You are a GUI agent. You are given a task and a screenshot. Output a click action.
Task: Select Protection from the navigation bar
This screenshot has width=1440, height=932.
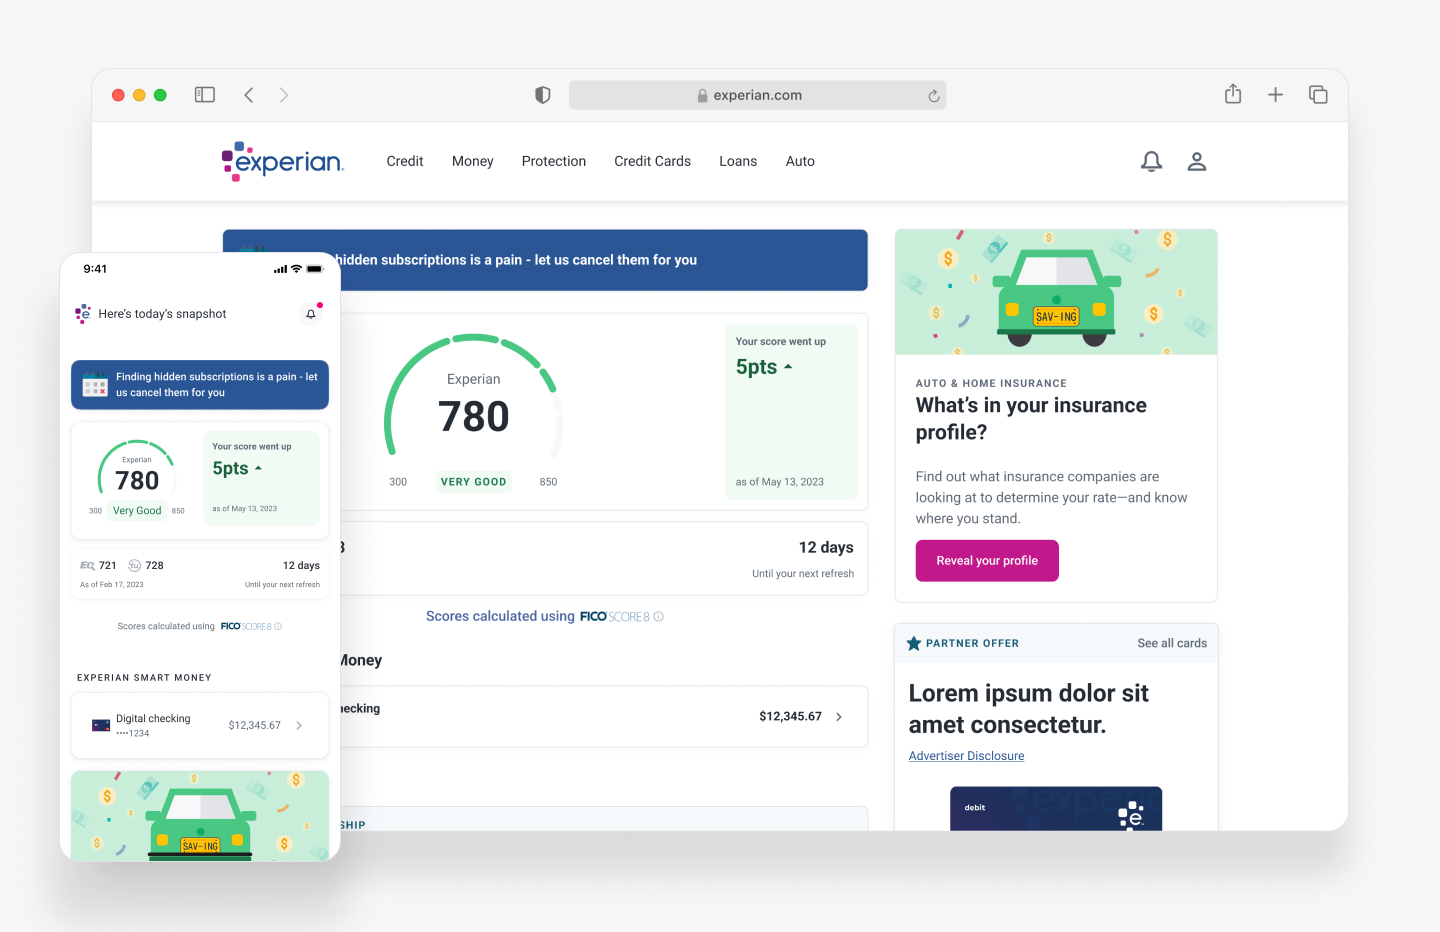(553, 161)
